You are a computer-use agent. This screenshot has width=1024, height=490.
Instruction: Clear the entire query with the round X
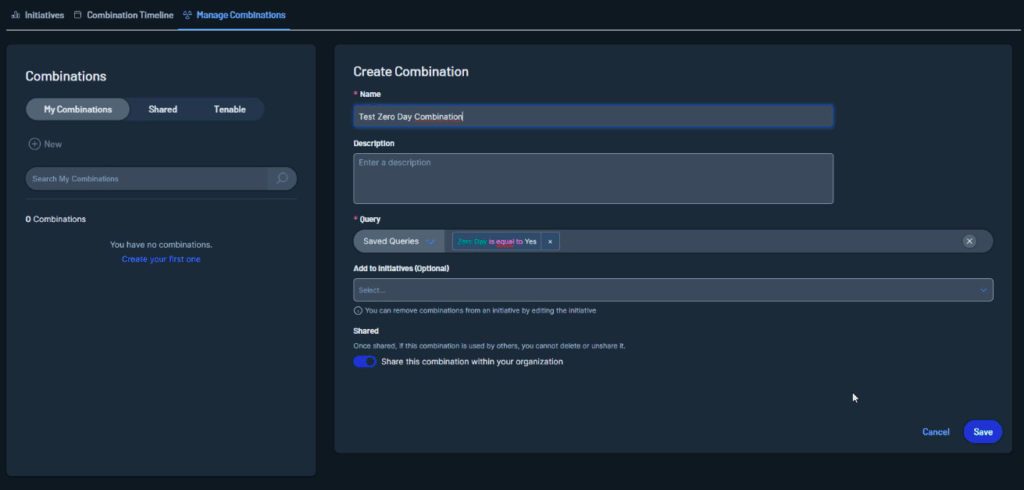969,241
